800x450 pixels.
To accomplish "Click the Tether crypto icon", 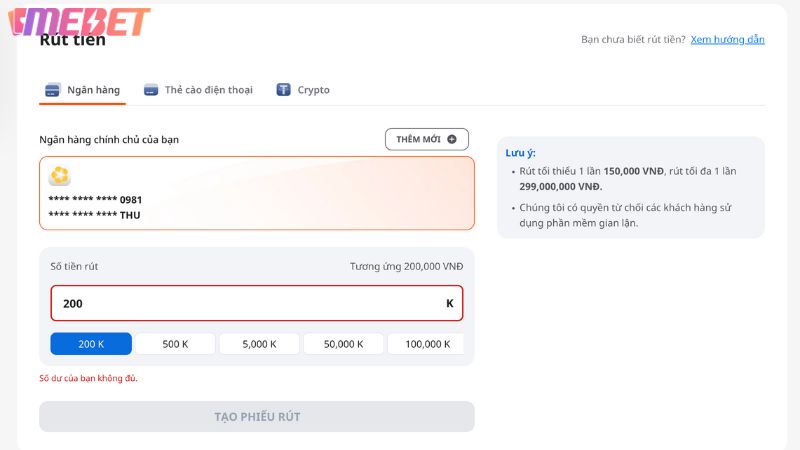I will pyautogui.click(x=283, y=90).
